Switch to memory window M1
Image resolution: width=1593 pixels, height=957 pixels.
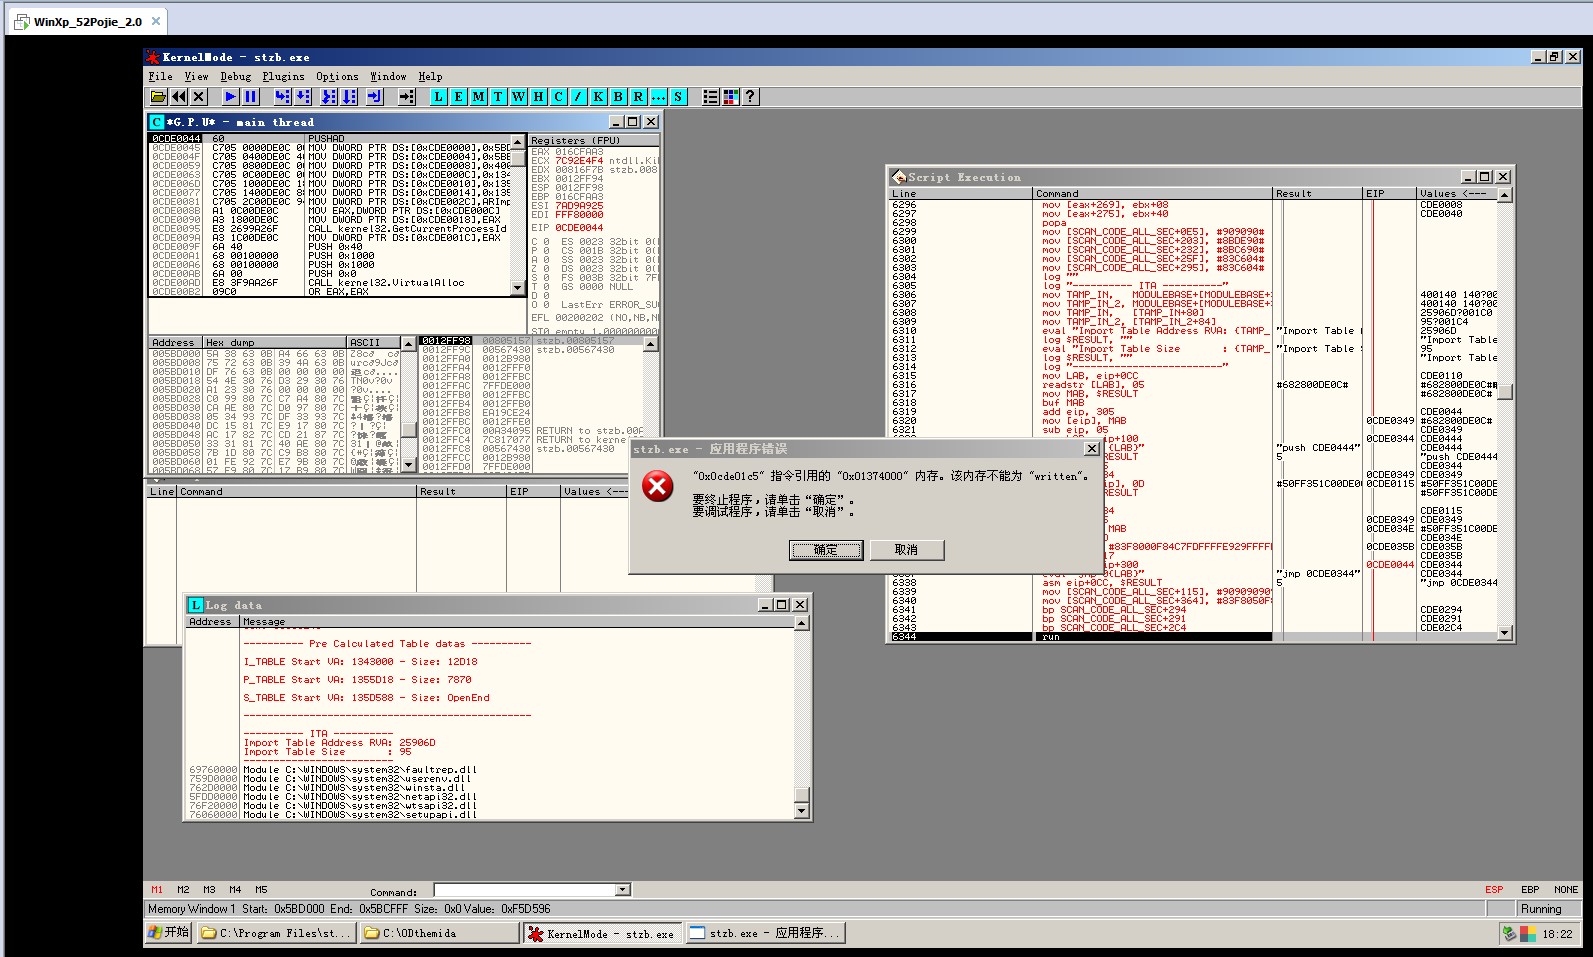[x=157, y=889]
